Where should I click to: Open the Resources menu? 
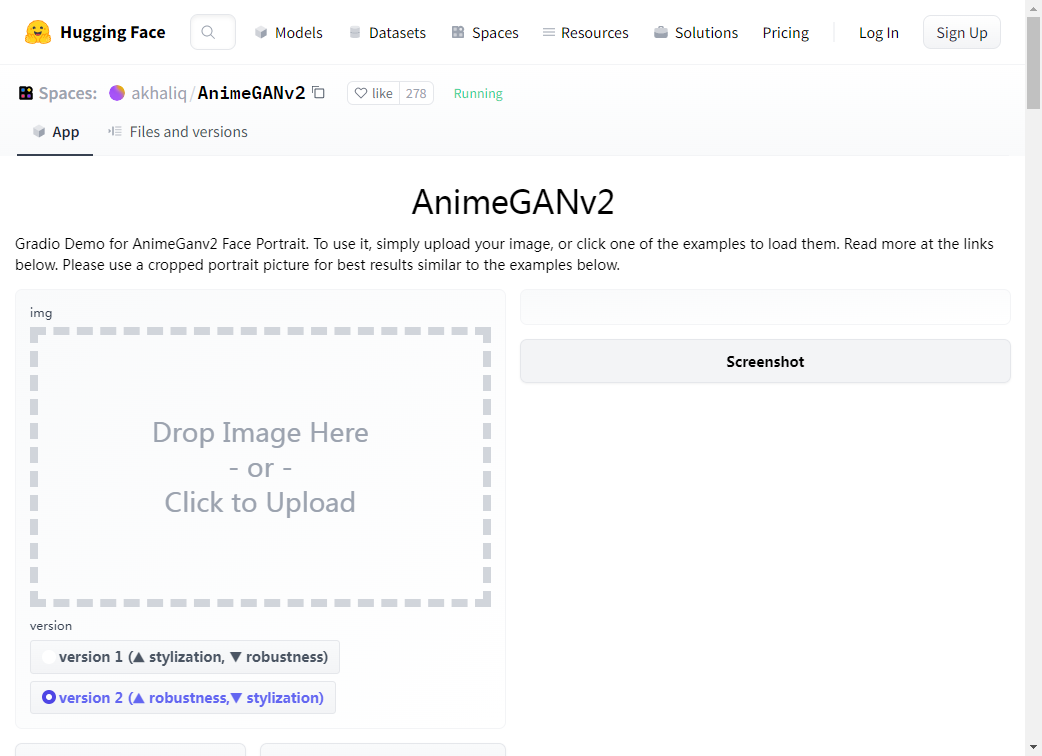tap(585, 33)
